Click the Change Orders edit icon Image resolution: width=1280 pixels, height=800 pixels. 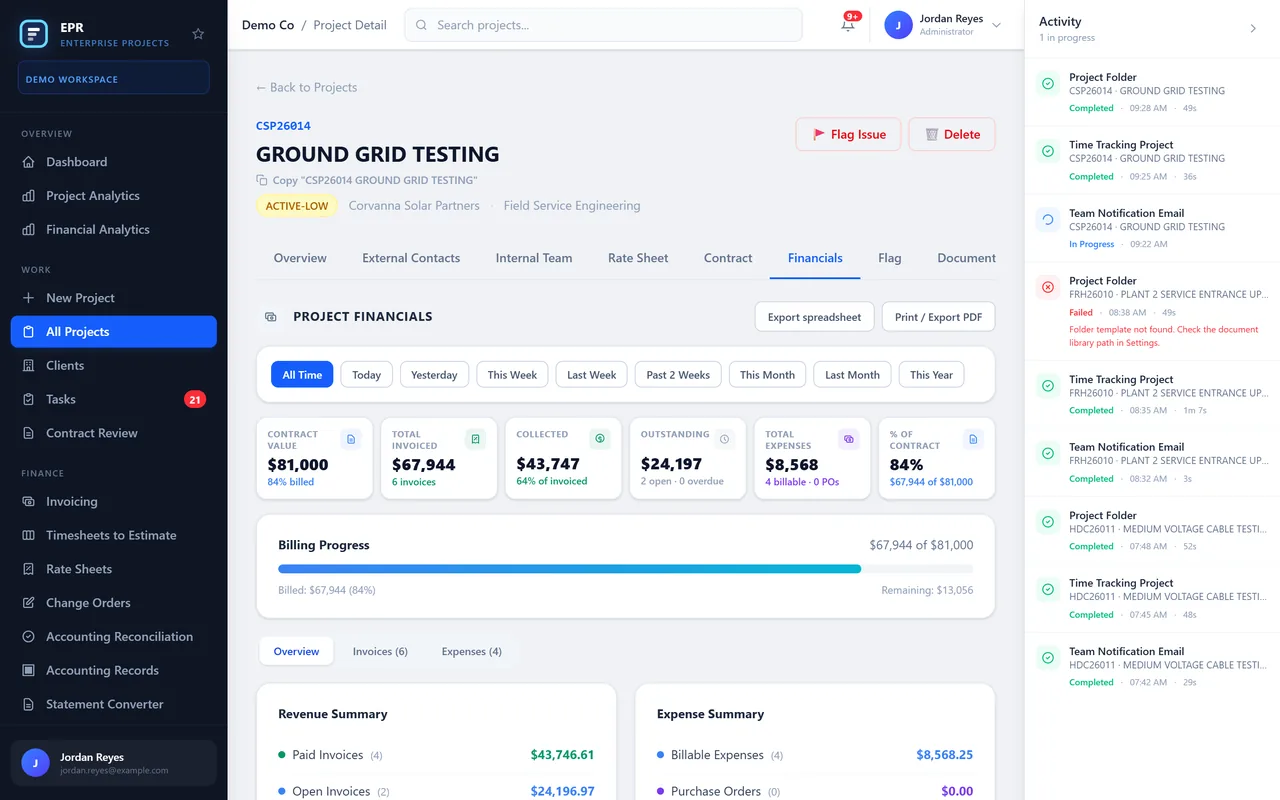(x=28, y=603)
